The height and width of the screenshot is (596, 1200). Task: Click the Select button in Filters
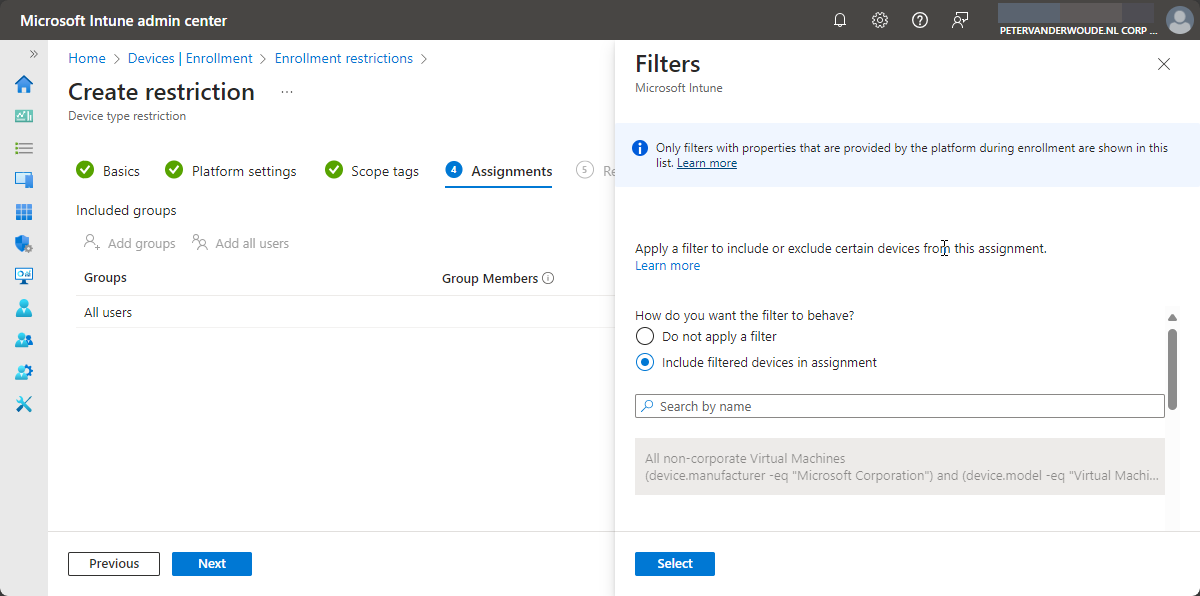point(674,564)
